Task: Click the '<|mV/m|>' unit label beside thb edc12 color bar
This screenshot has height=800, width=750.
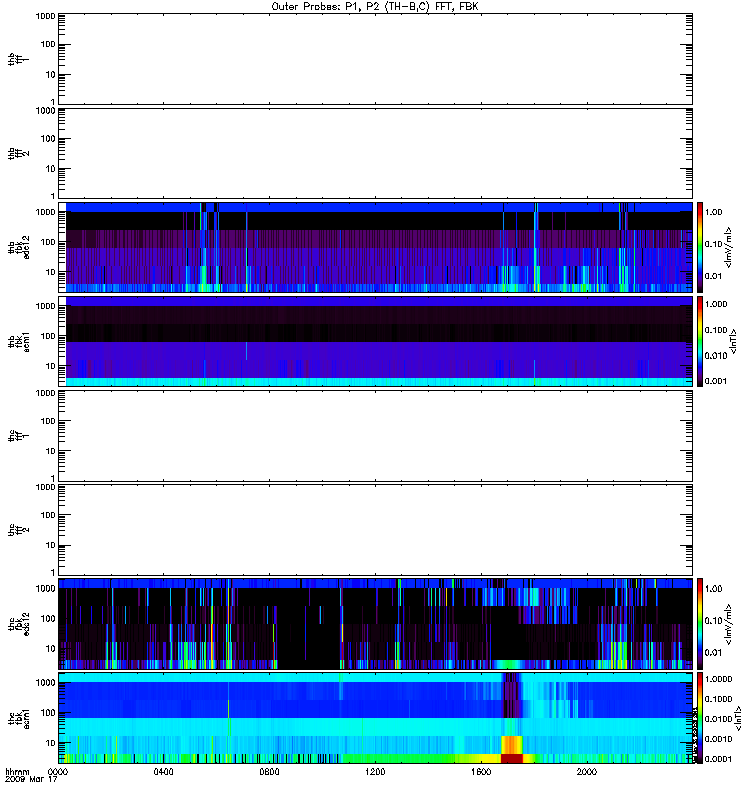Action: click(x=728, y=247)
